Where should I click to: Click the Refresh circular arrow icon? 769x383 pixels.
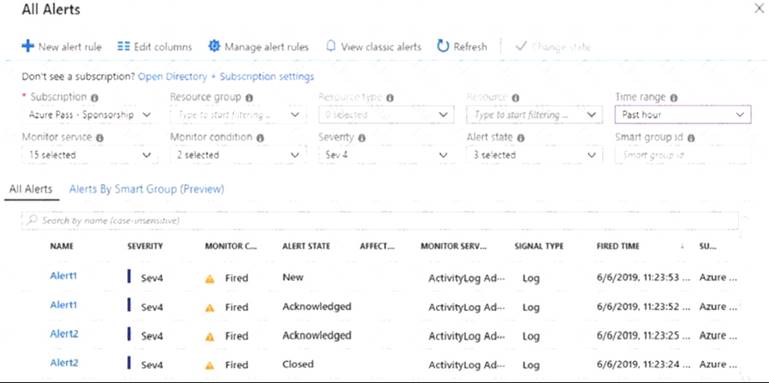[443, 47]
